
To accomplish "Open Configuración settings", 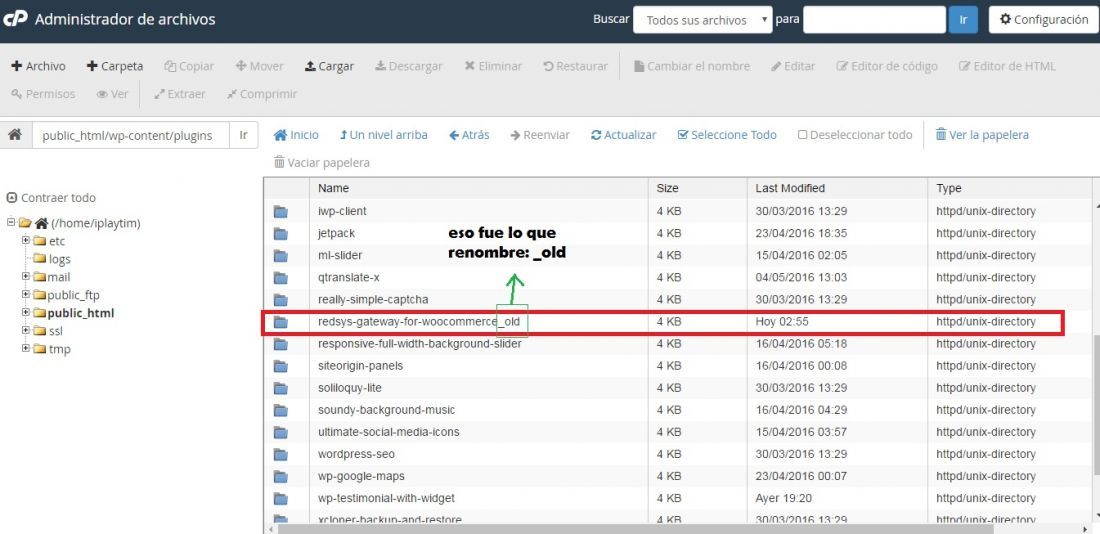I will [x=1043, y=20].
